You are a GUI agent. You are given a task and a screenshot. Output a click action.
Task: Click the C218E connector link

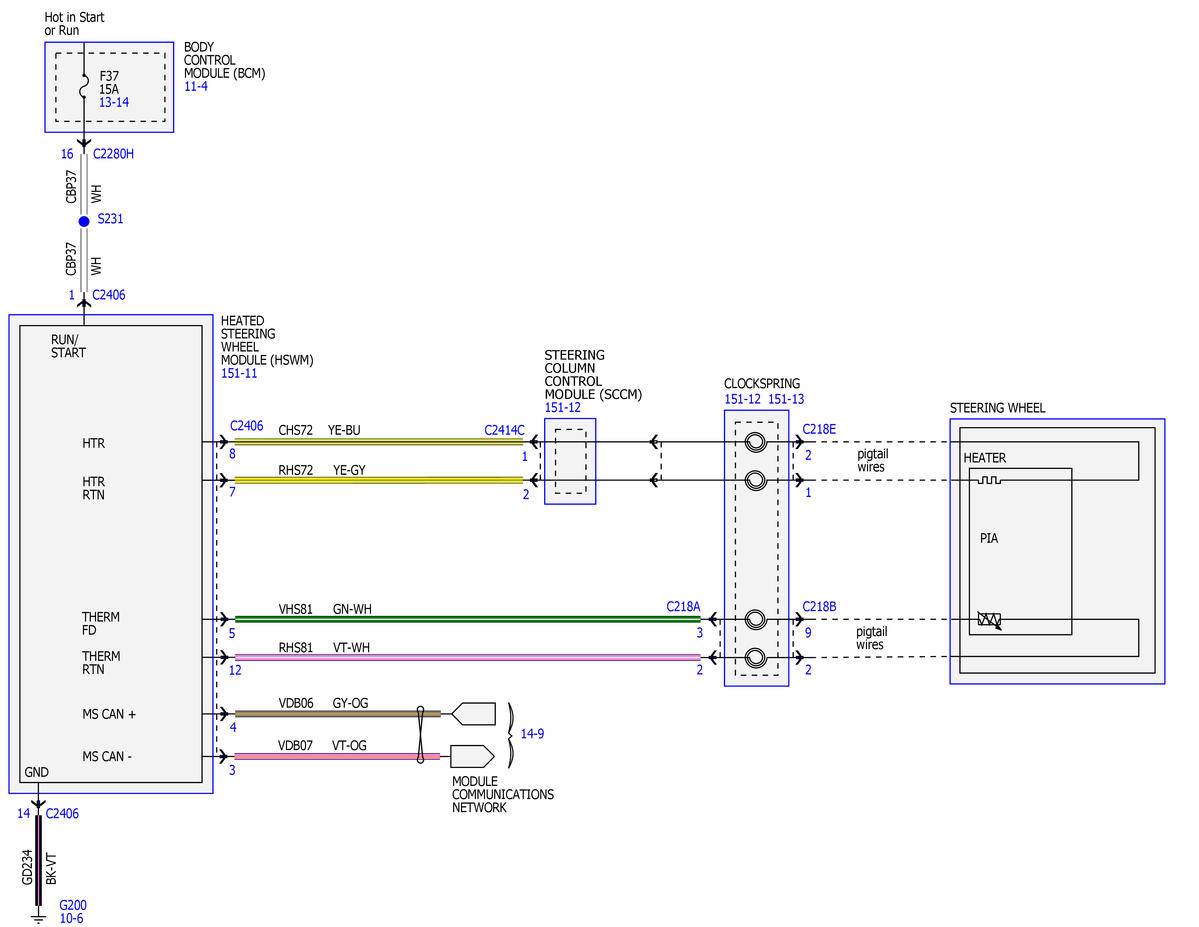pos(819,429)
